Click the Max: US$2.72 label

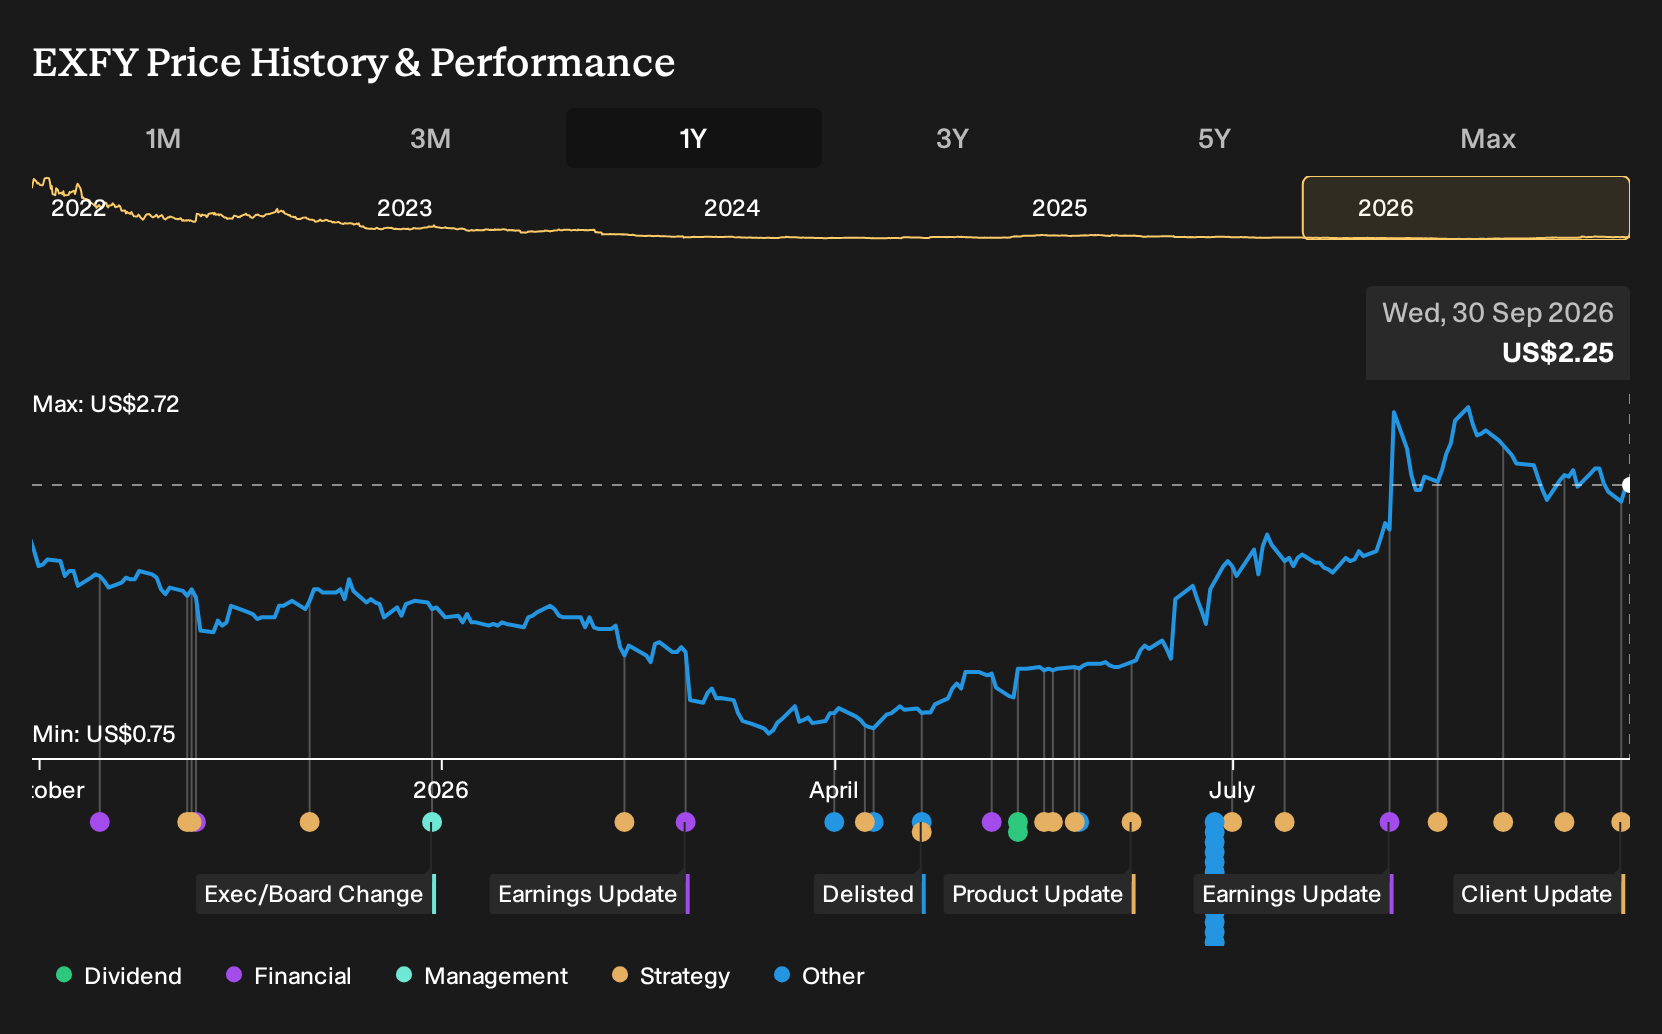[x=106, y=404]
